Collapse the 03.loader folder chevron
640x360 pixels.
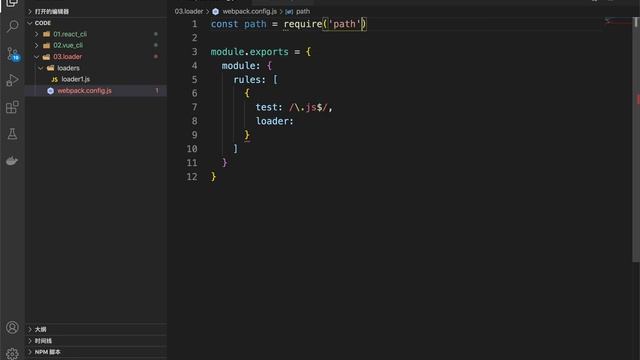click(x=37, y=57)
